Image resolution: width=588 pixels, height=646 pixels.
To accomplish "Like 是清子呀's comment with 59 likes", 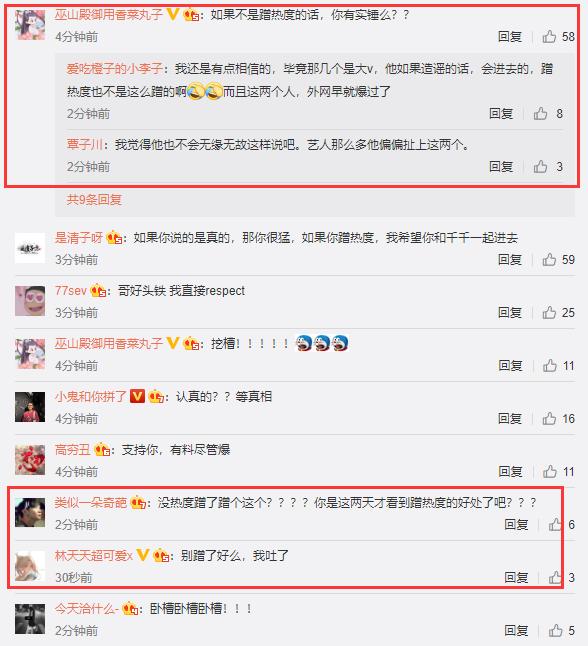I will [x=549, y=260].
